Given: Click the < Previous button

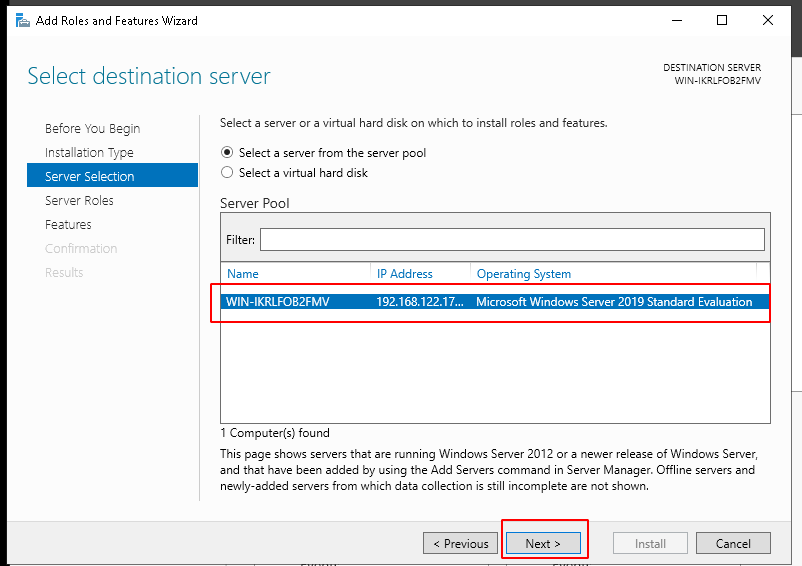Looking at the screenshot, I should coord(460,543).
